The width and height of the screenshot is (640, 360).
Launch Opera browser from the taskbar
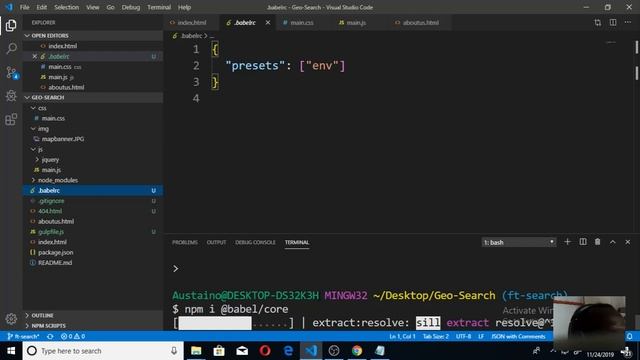pos(265,351)
